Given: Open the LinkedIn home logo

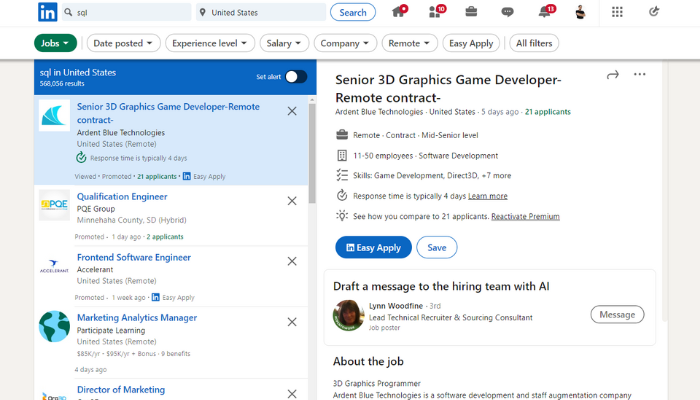Looking at the screenshot, I should point(48,12).
